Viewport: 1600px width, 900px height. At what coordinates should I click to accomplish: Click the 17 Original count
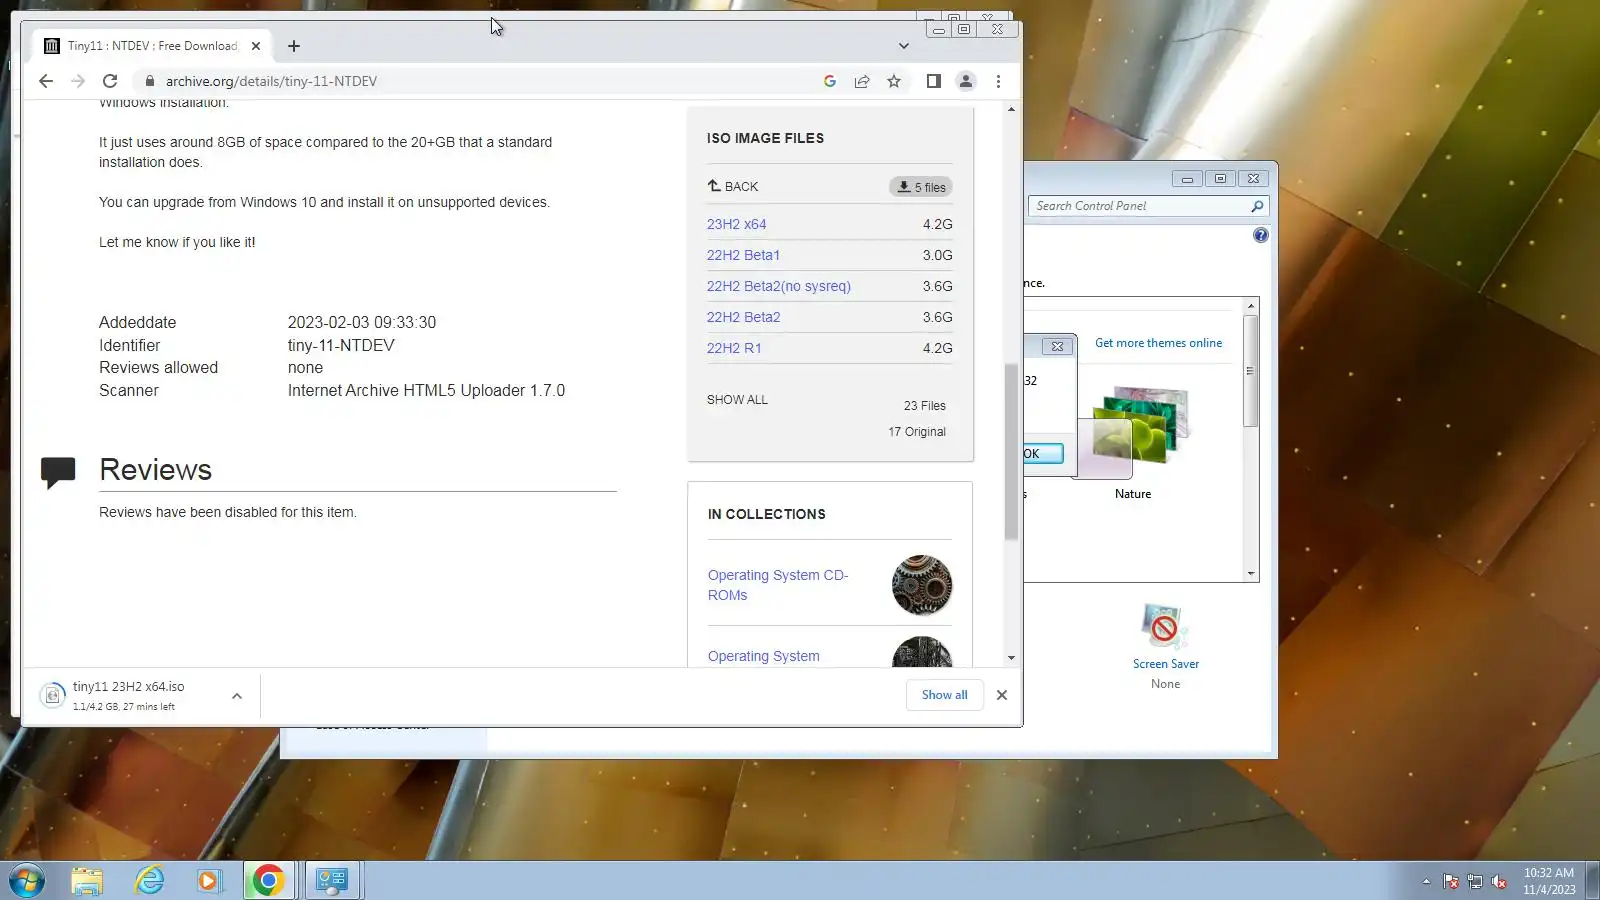click(917, 432)
